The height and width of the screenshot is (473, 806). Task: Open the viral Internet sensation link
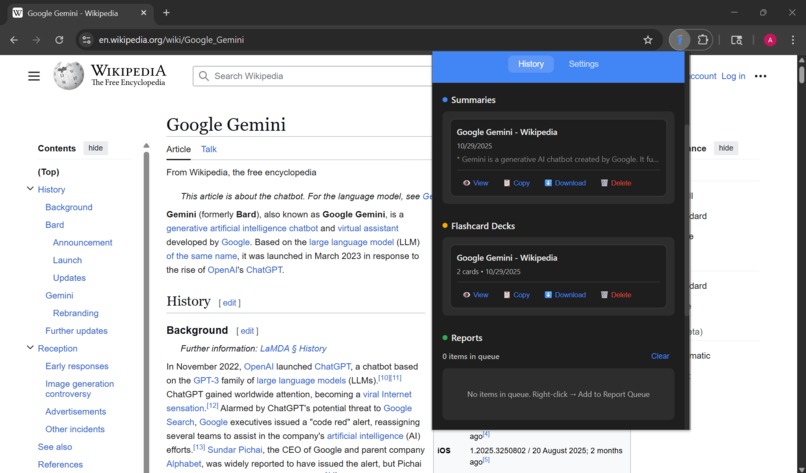pos(289,401)
